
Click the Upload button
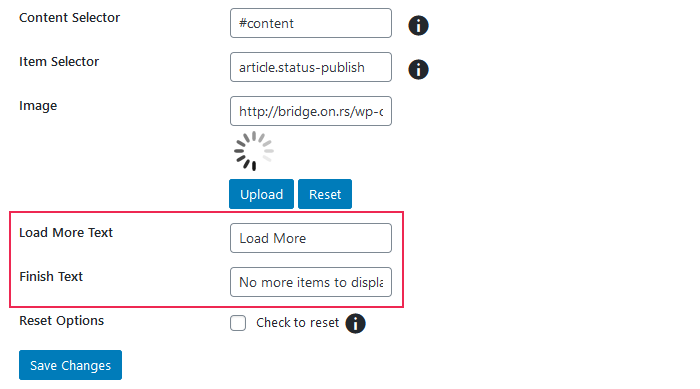(262, 194)
